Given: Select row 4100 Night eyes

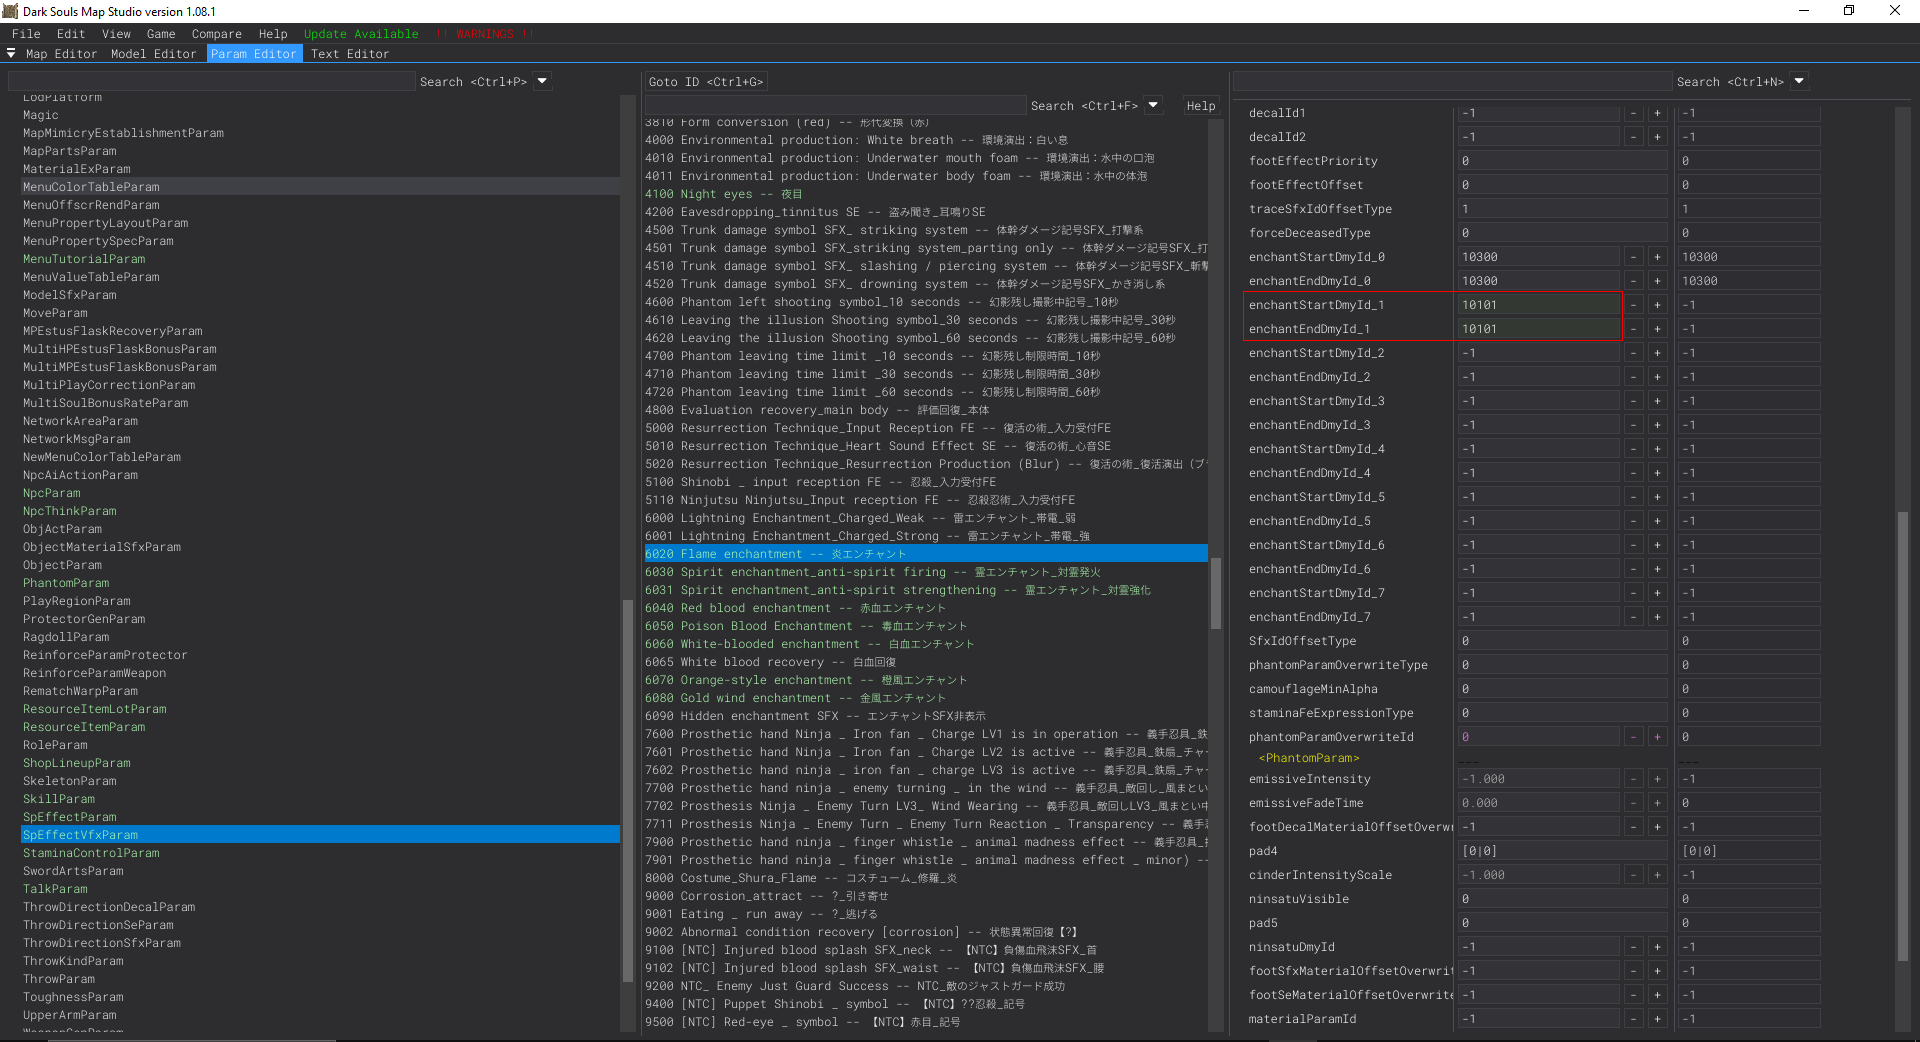Looking at the screenshot, I should [x=925, y=194].
